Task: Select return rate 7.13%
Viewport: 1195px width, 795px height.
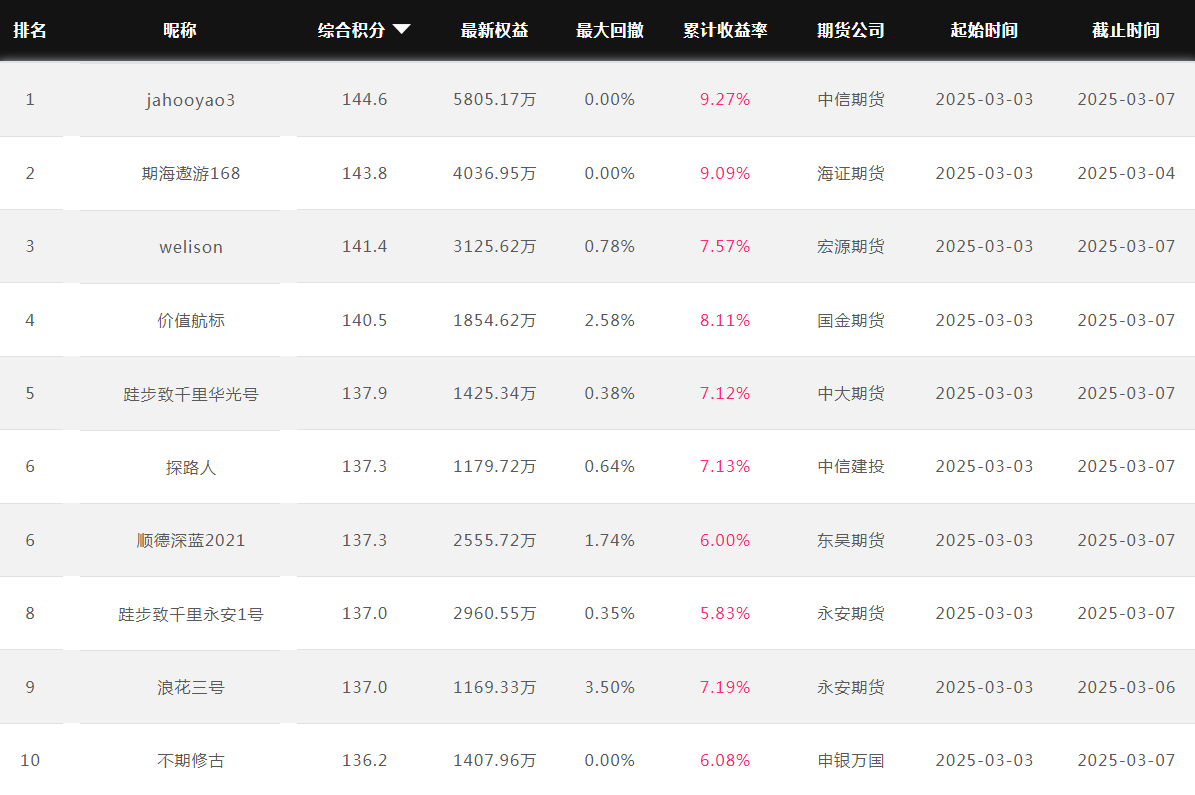Action: [x=725, y=466]
